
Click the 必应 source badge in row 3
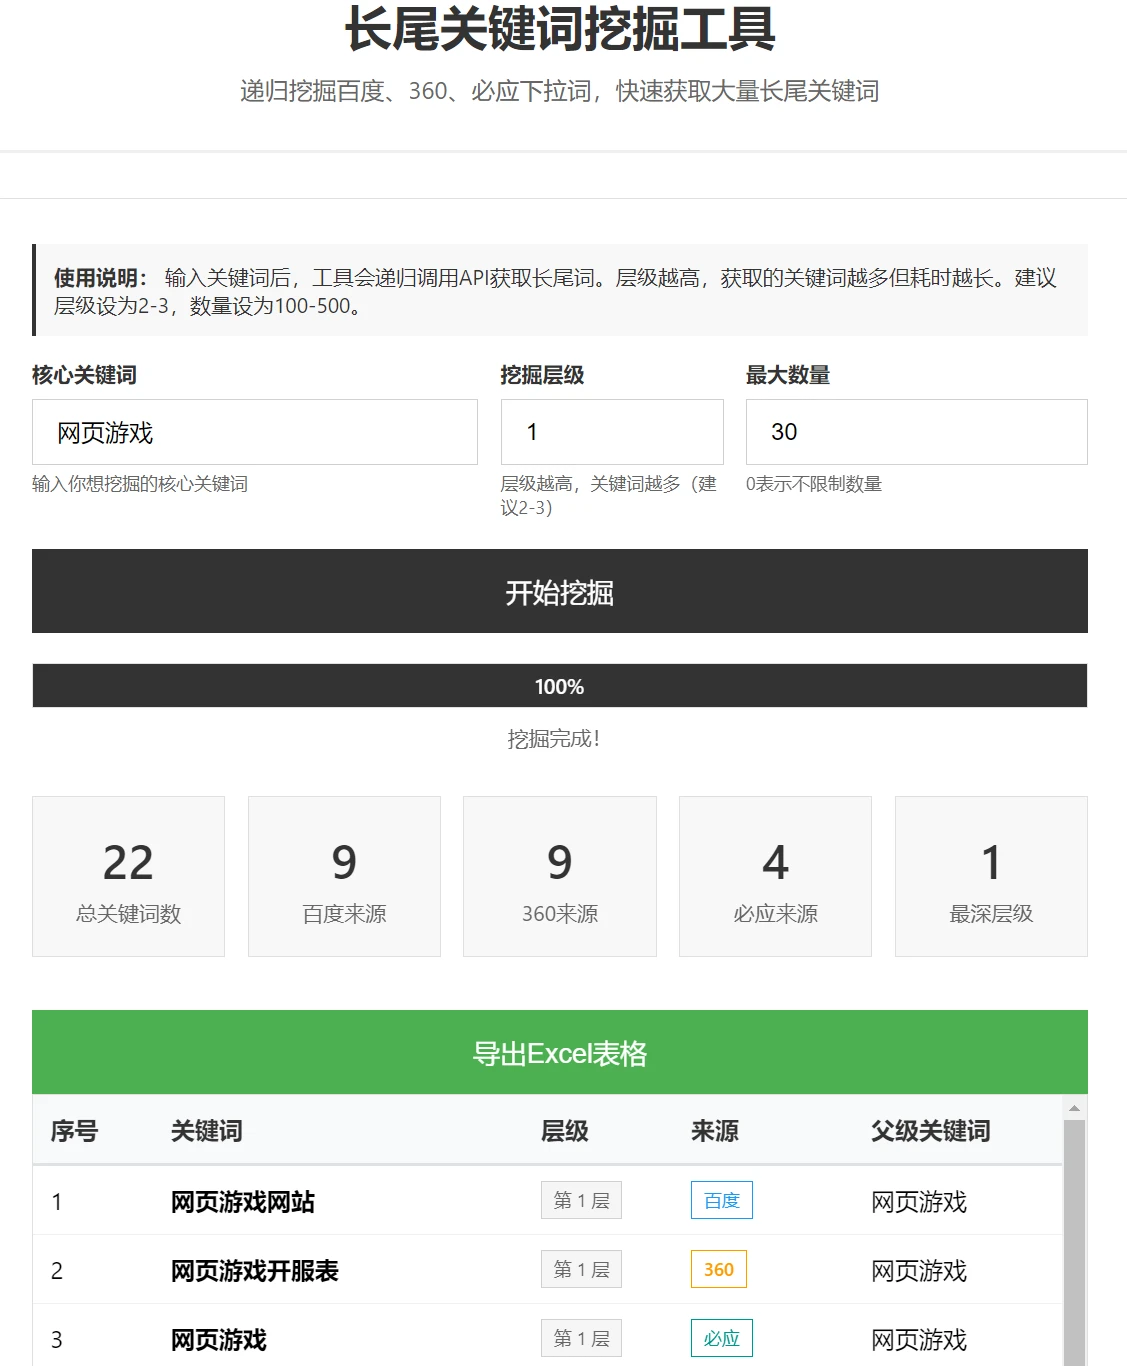click(x=721, y=1338)
